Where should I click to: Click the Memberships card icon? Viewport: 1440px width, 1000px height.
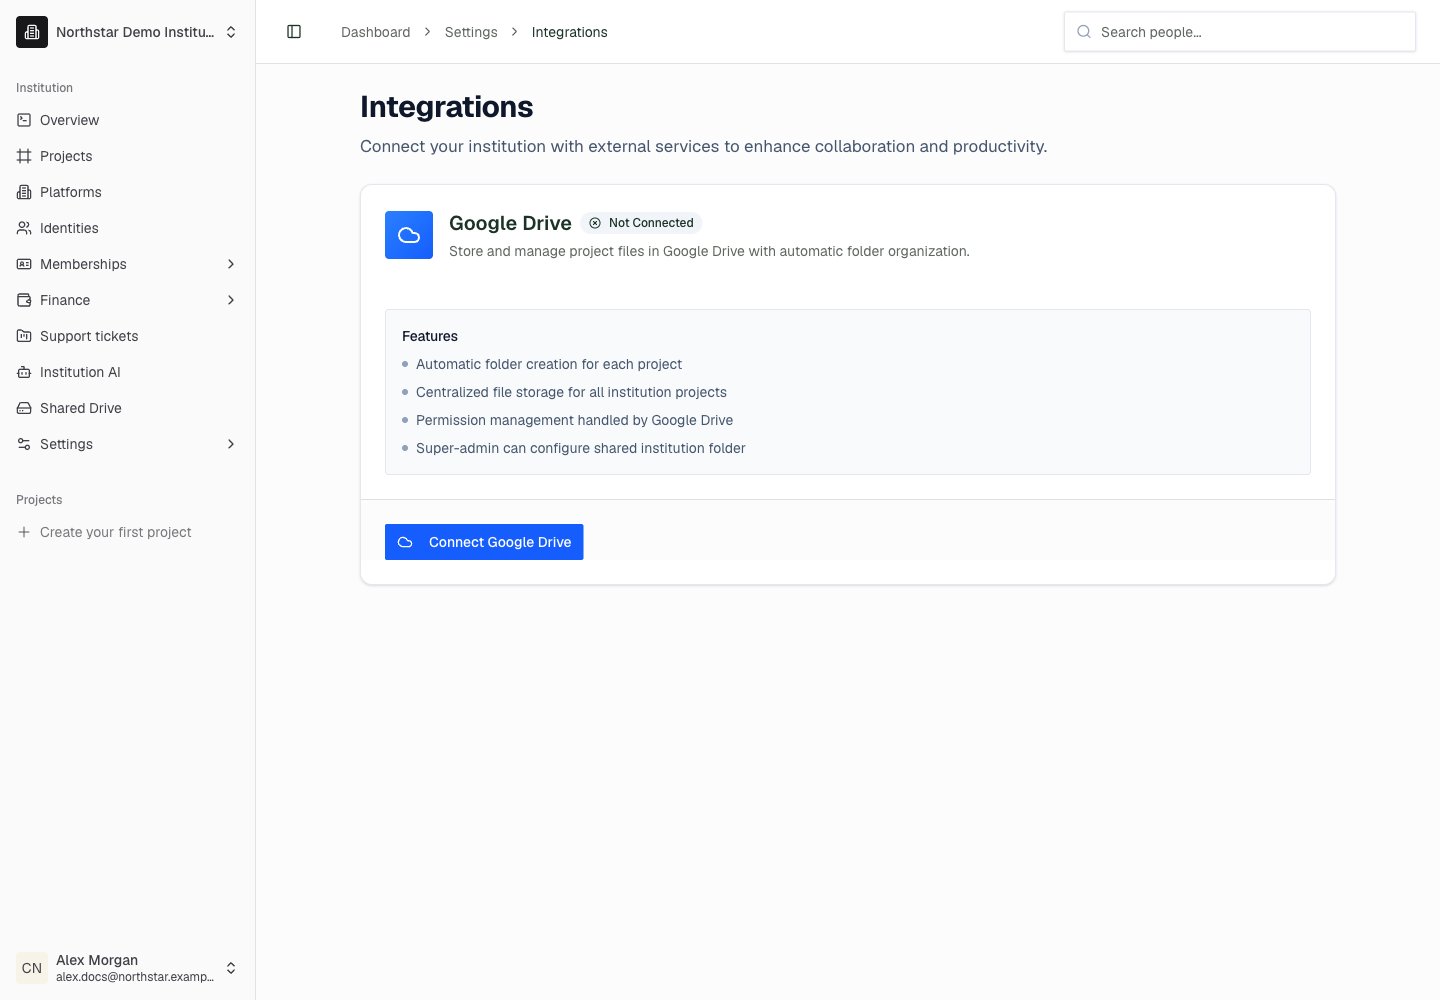(x=24, y=264)
